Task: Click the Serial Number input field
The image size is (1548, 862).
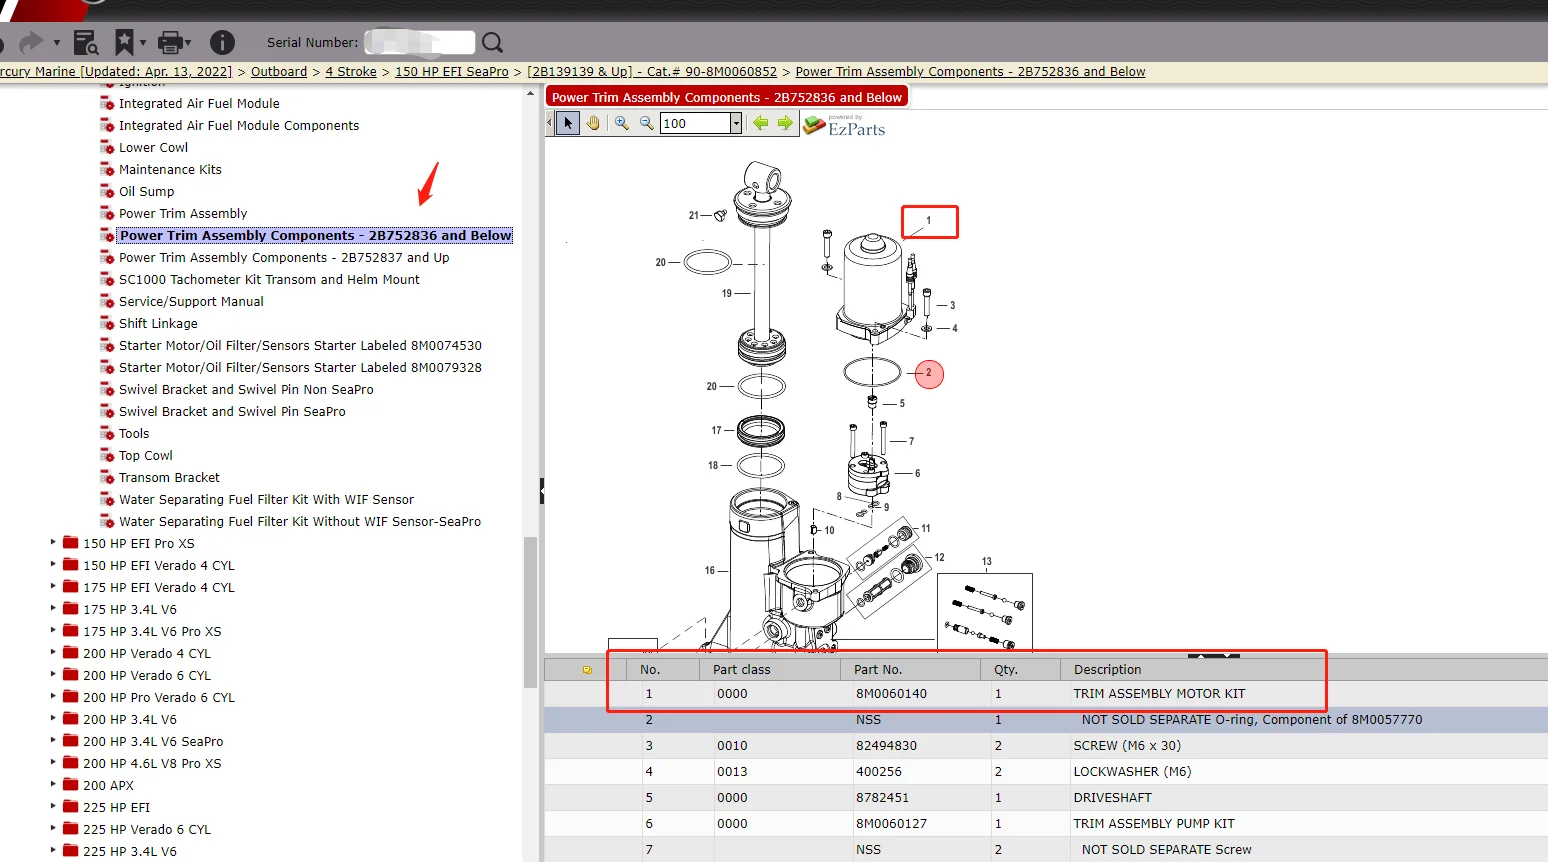Action: click(420, 42)
